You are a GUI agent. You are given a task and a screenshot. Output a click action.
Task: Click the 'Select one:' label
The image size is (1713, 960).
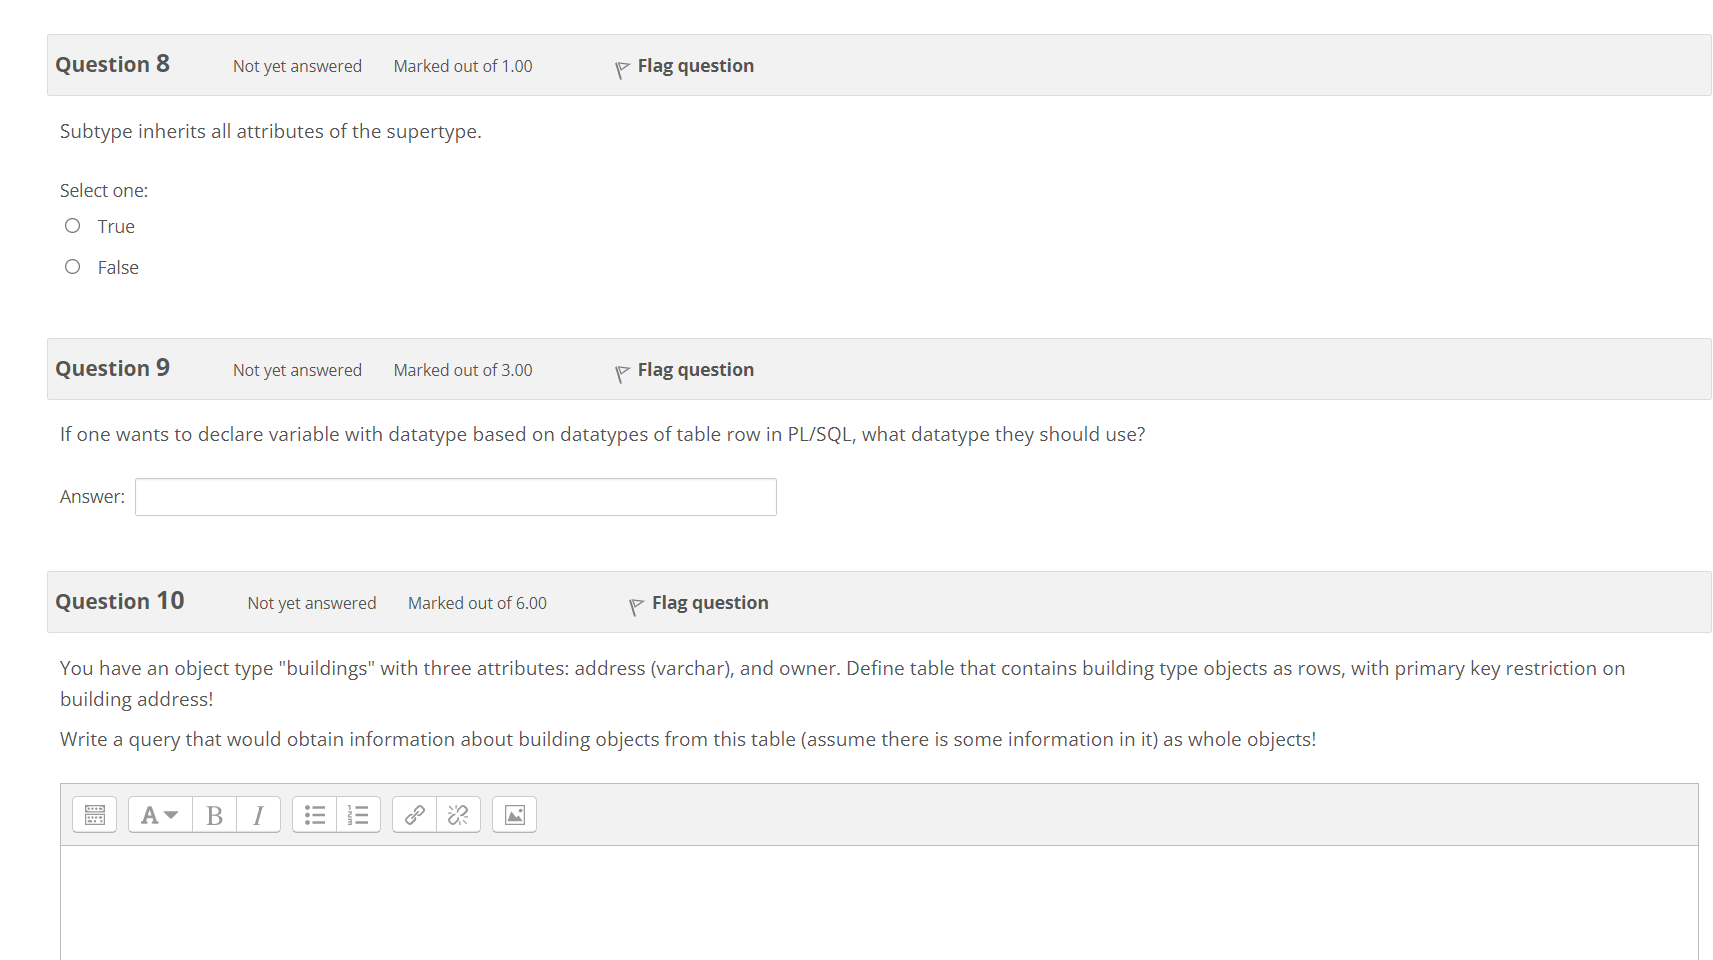(104, 190)
